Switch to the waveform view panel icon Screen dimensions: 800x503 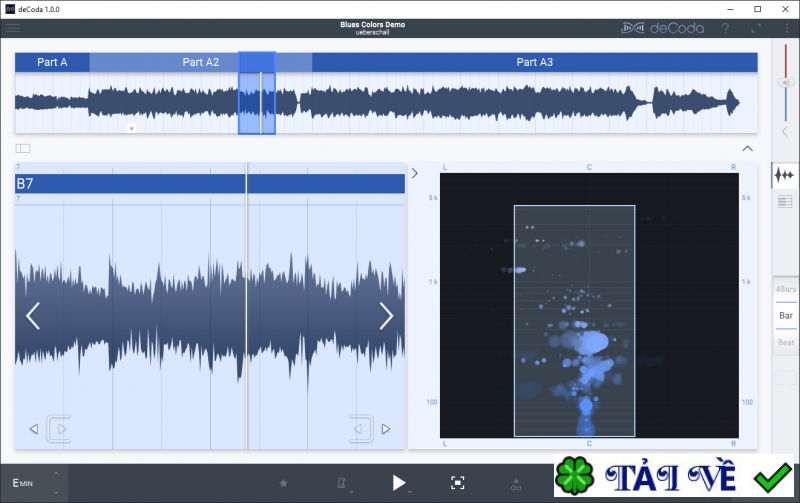[785, 175]
